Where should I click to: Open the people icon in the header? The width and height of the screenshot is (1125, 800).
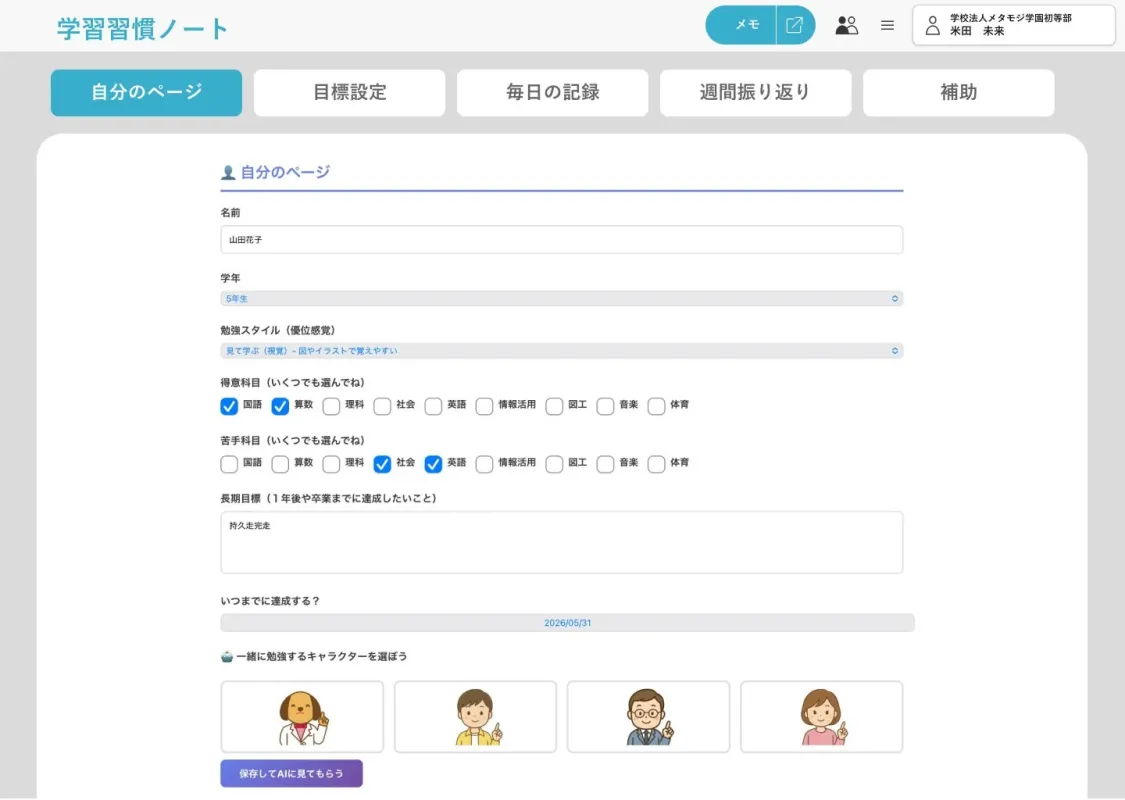coord(847,25)
